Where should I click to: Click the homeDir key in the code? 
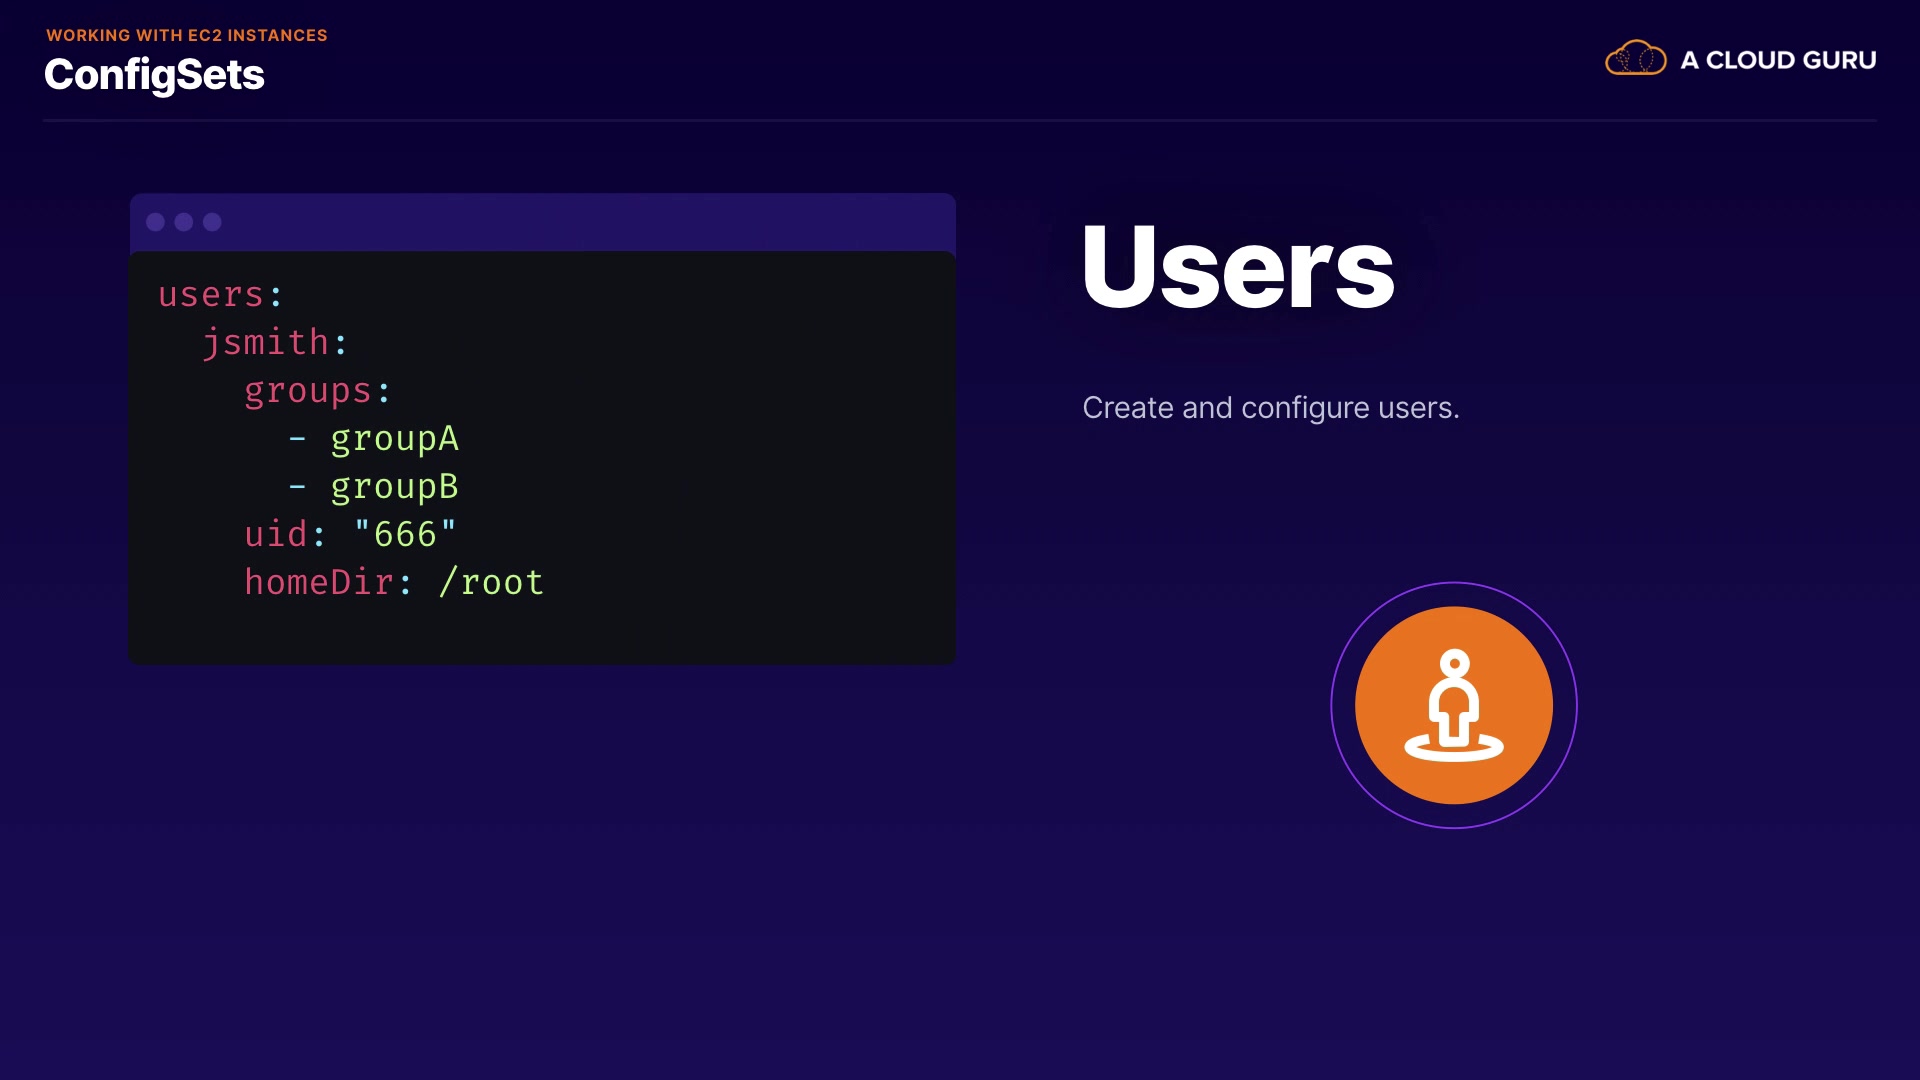pos(320,583)
